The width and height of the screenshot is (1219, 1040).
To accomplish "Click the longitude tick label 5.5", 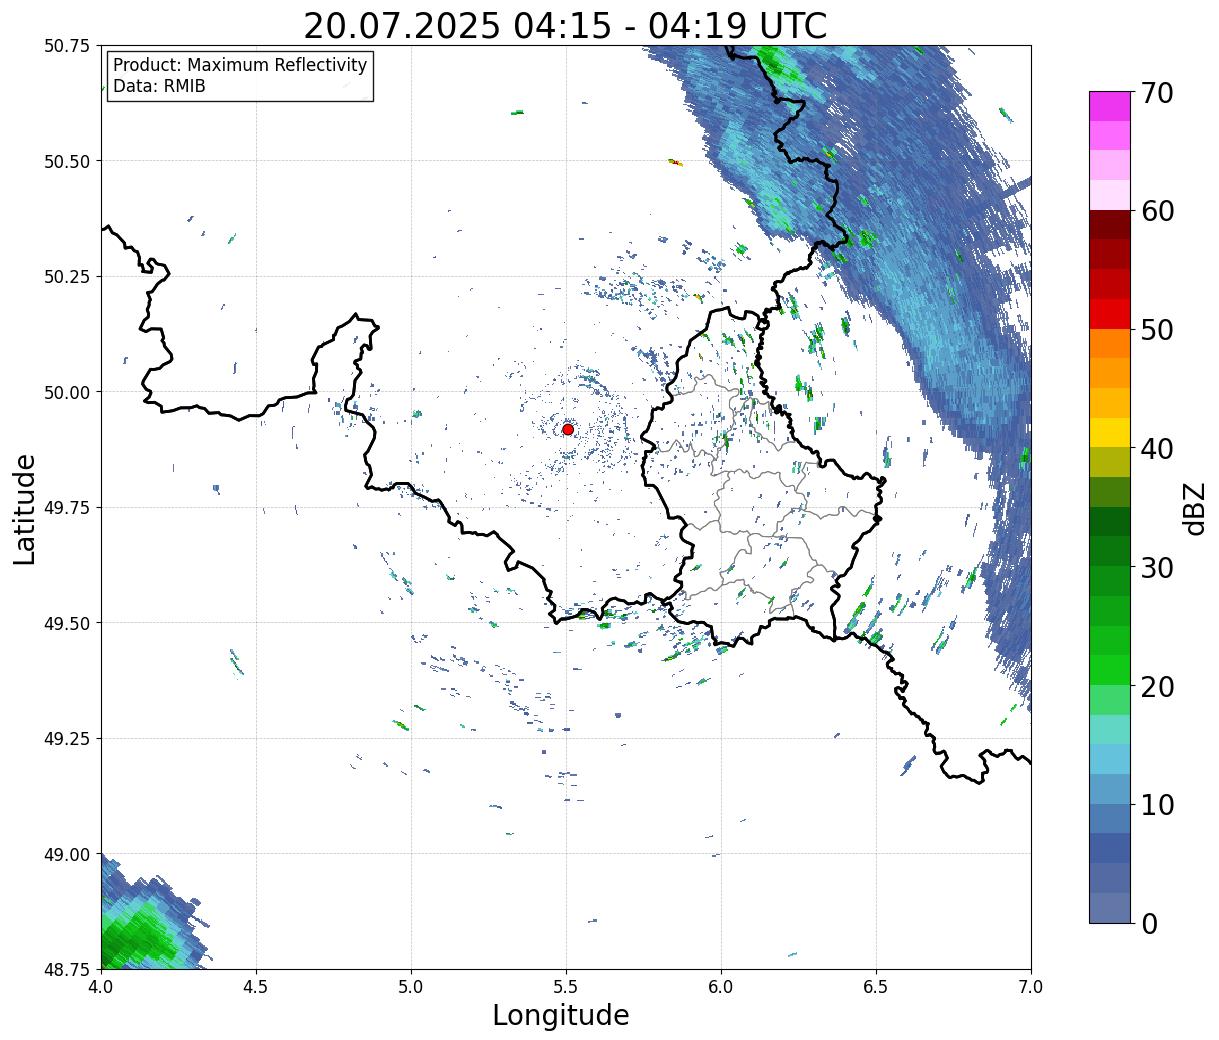I will coord(566,986).
